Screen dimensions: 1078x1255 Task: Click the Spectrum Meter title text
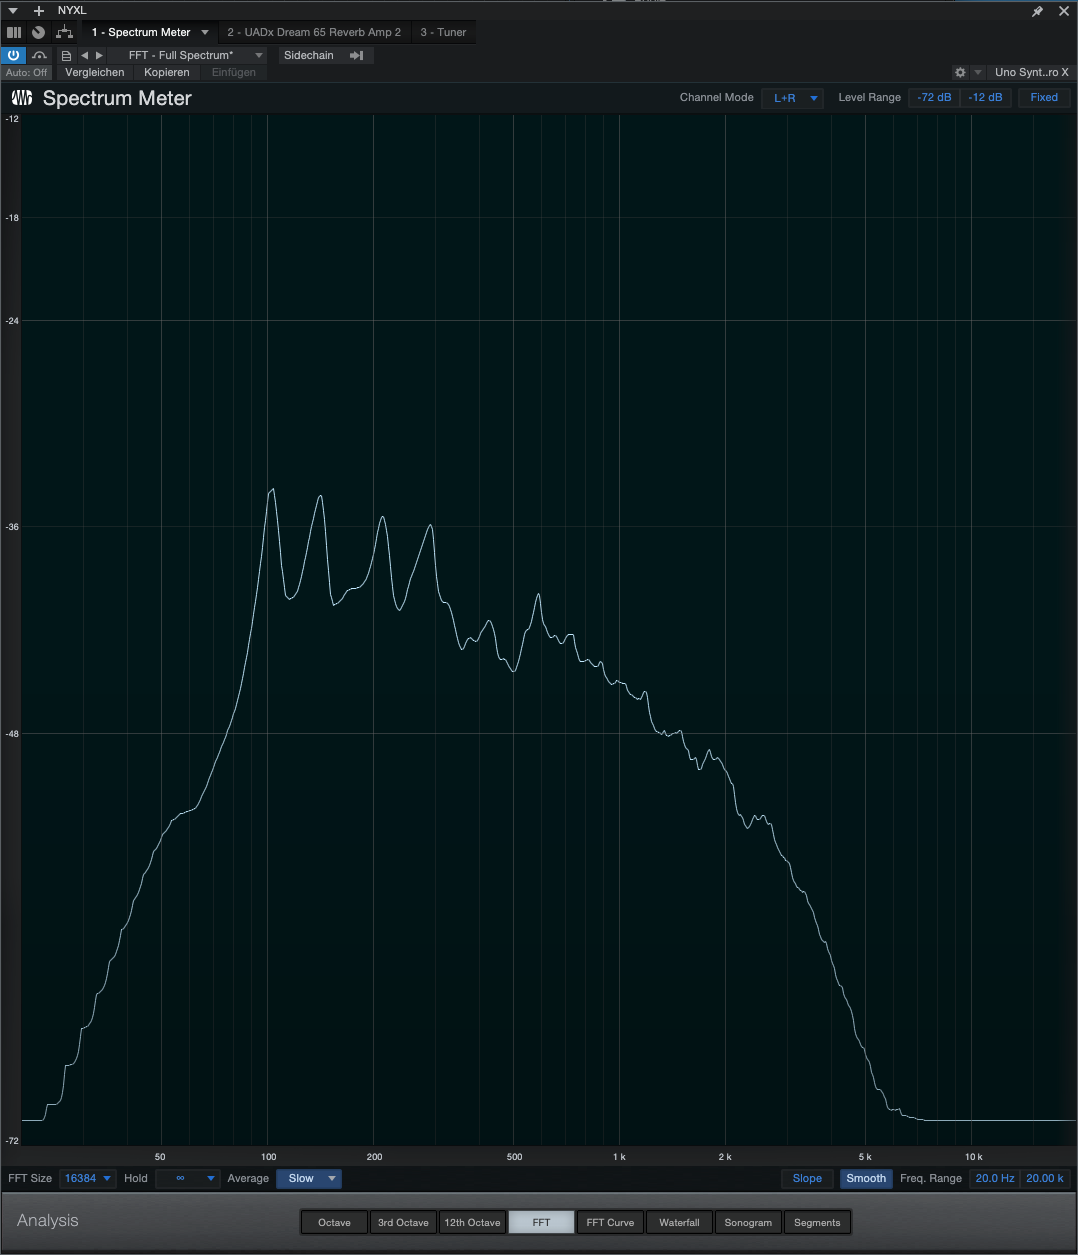coord(117,98)
